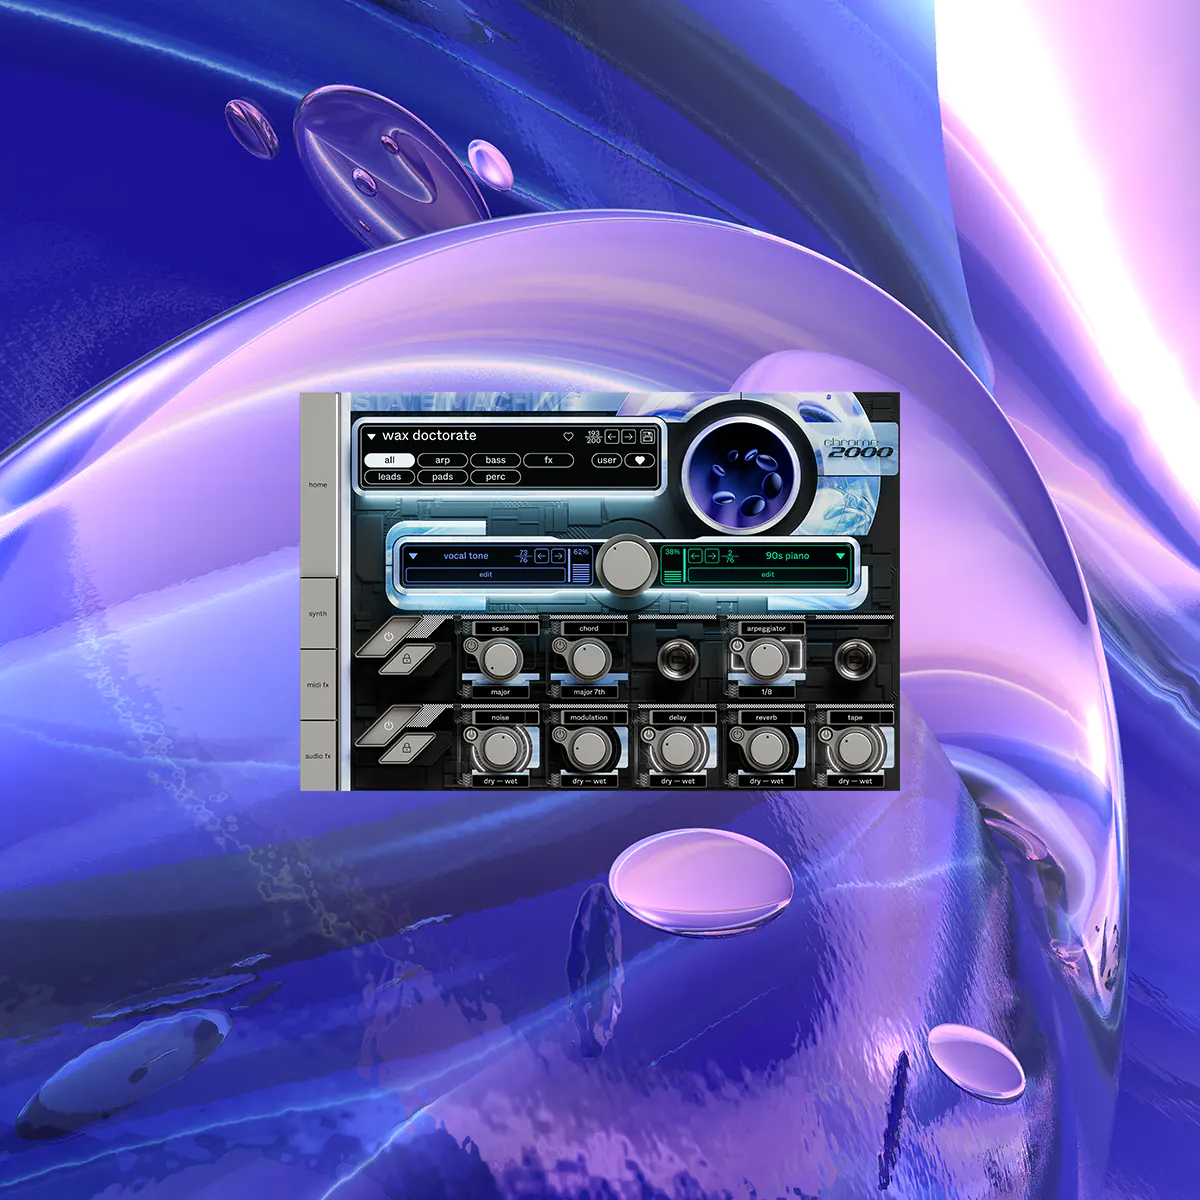1200x1200 pixels.
Task: Click the center layer mix knob
Action: (x=627, y=565)
